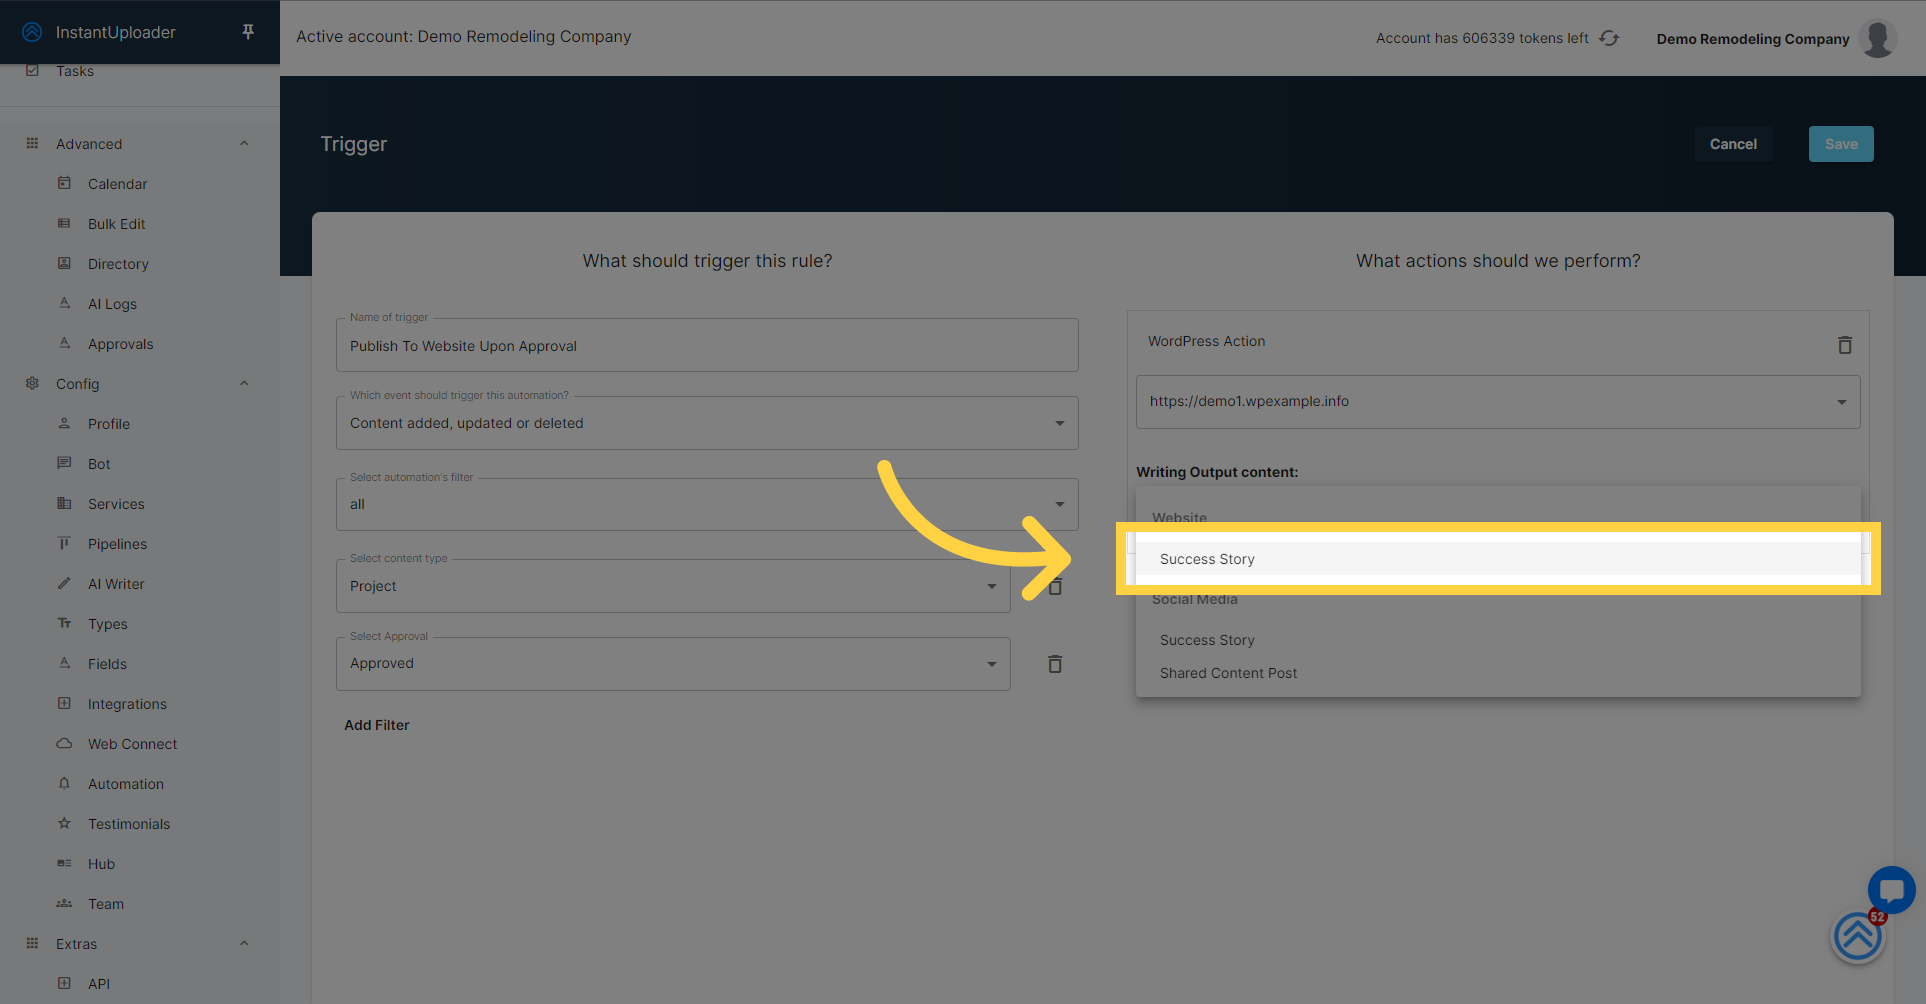The height and width of the screenshot is (1004, 1926).
Task: Collapse the Advanced section chevron
Action: tap(244, 143)
